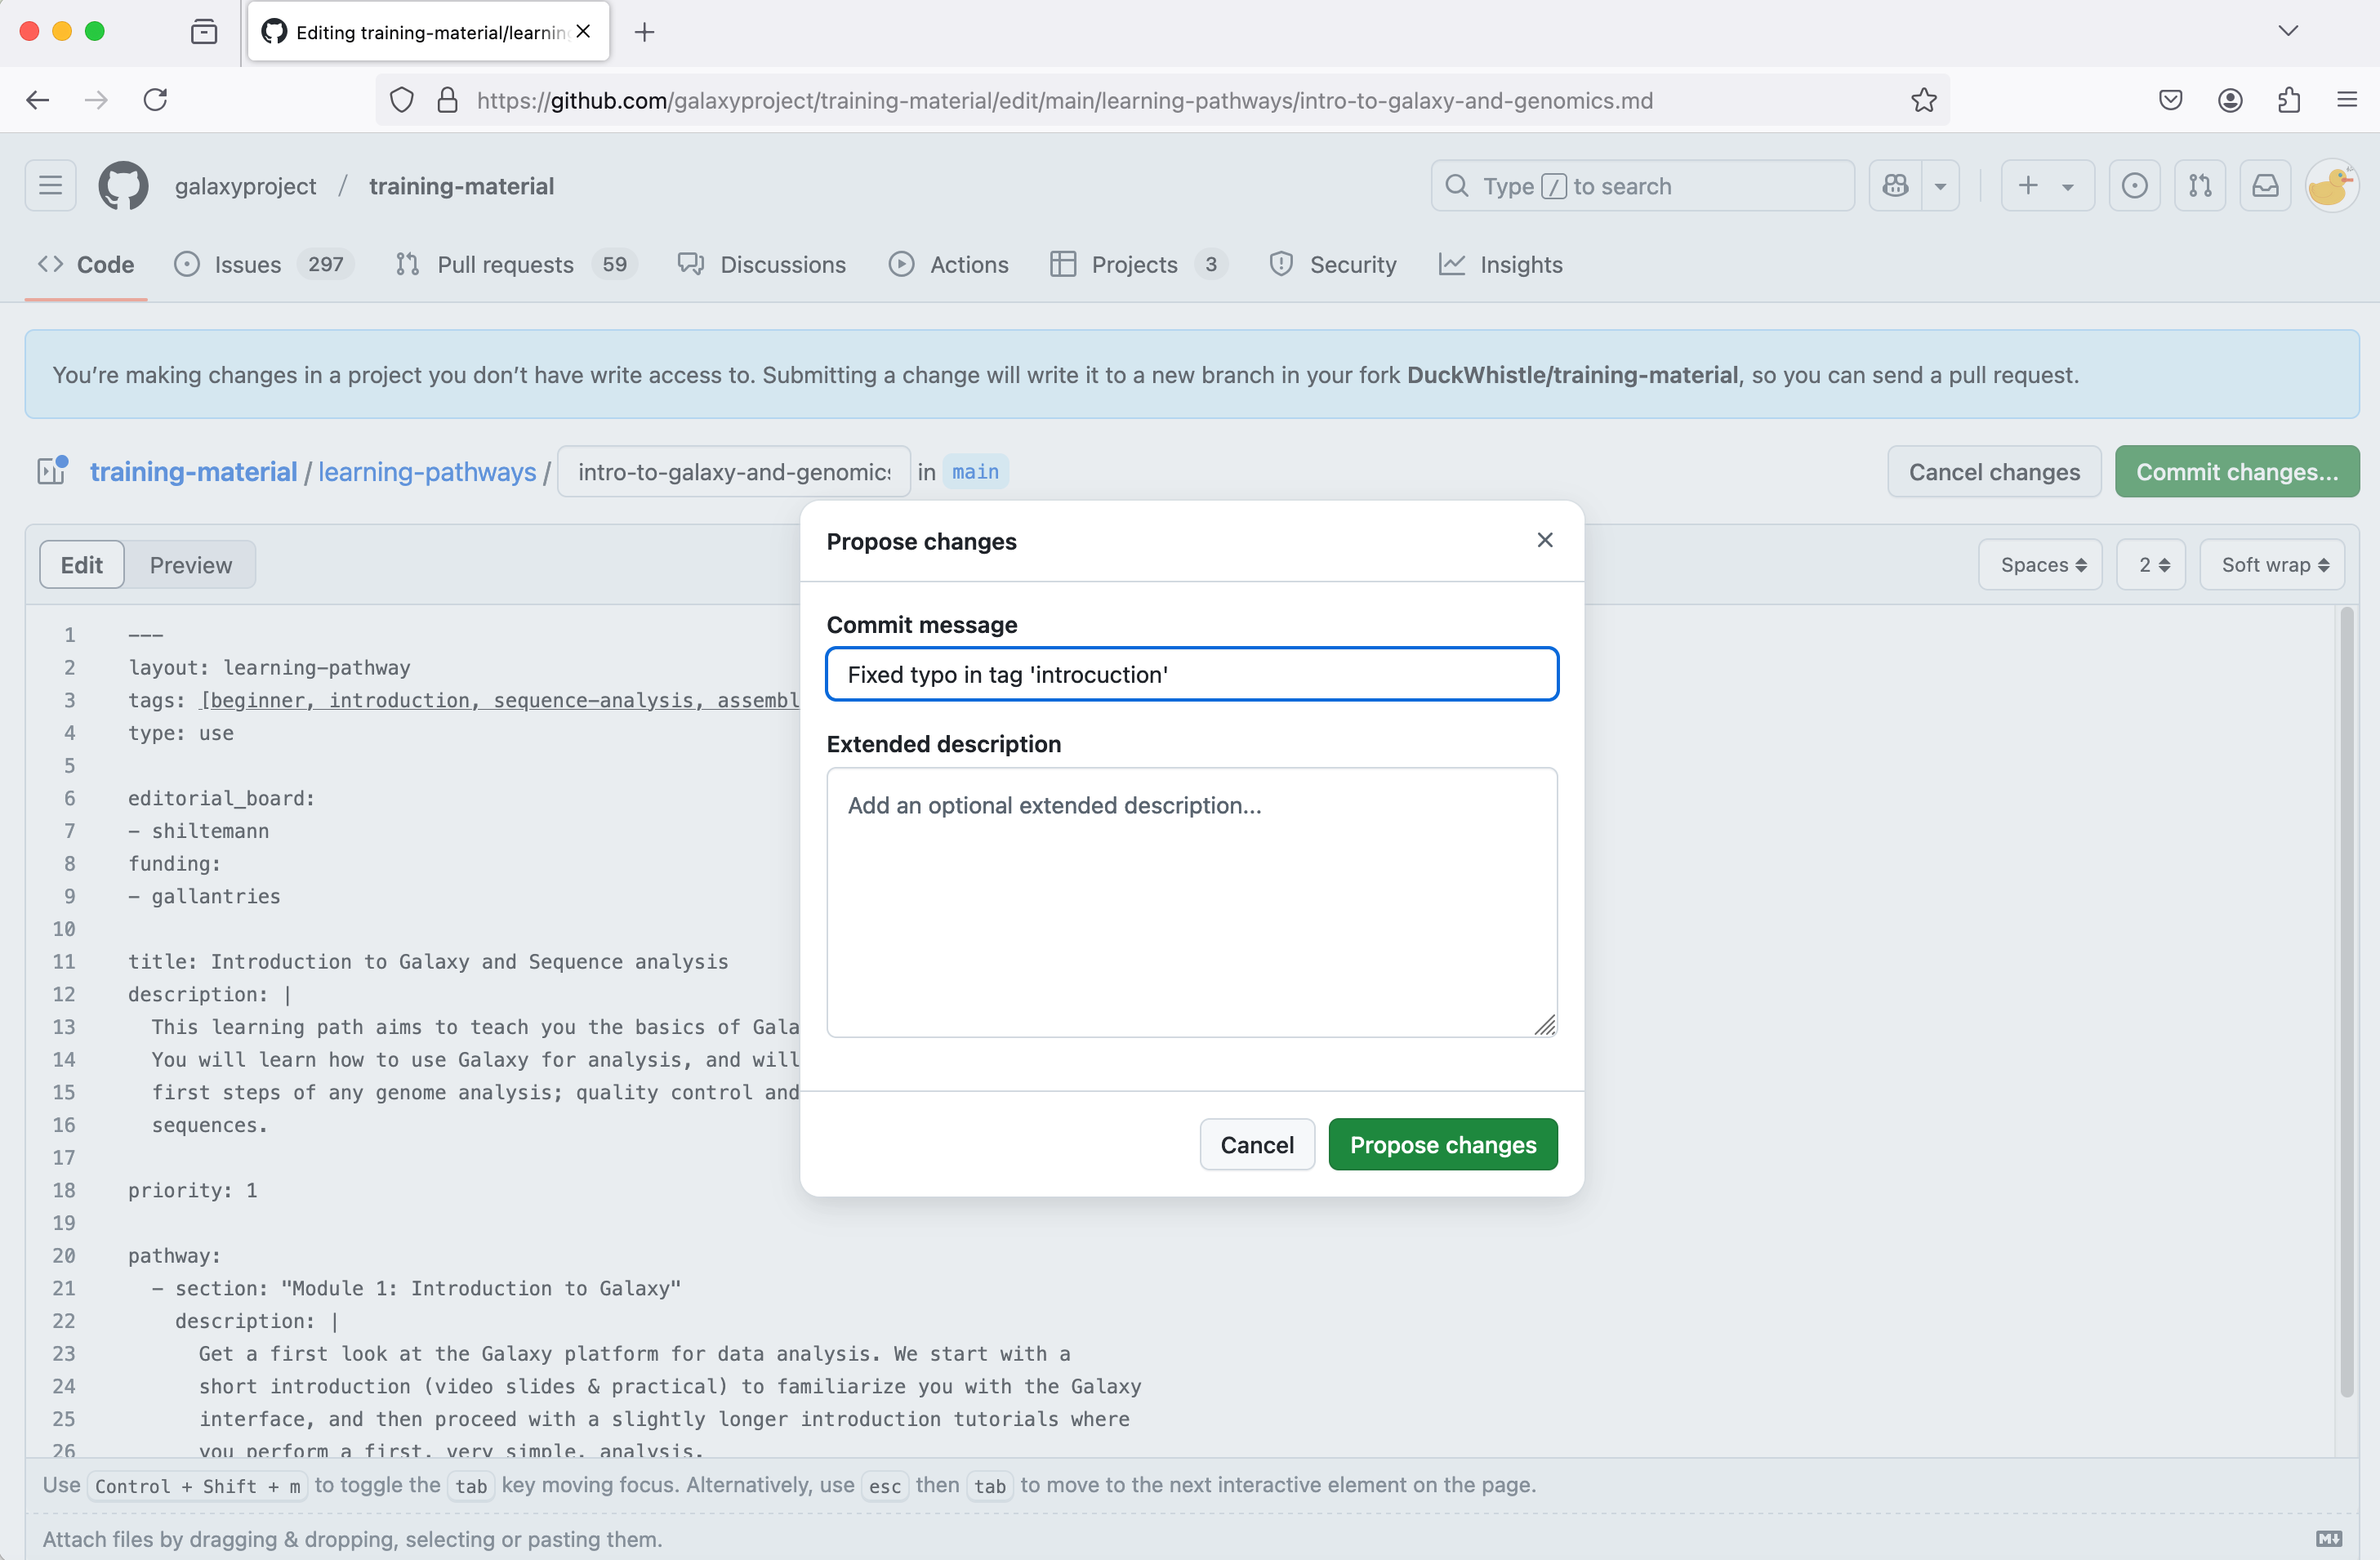The width and height of the screenshot is (2380, 1560).
Task: Open the Firefox application menu
Action: [2347, 100]
